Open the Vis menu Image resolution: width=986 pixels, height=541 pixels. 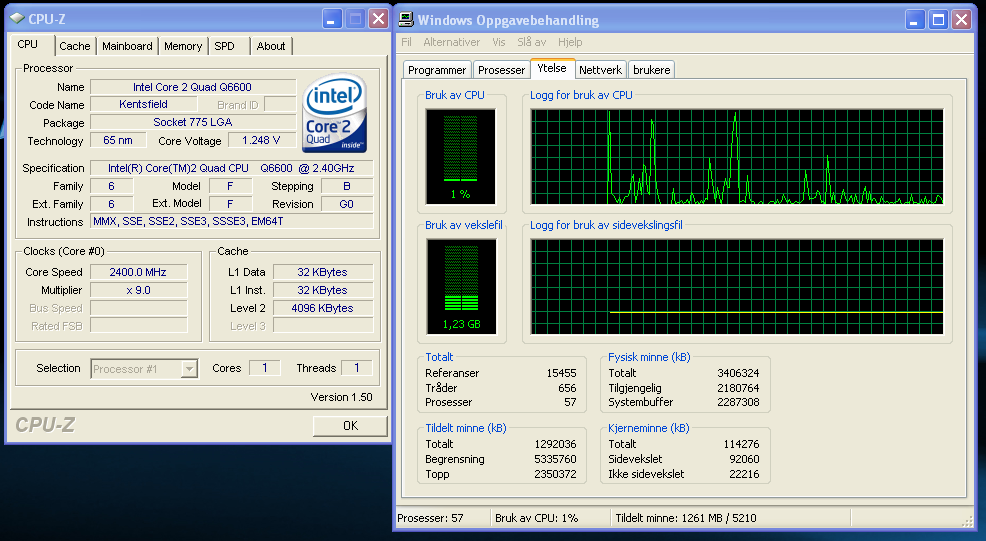[x=499, y=42]
